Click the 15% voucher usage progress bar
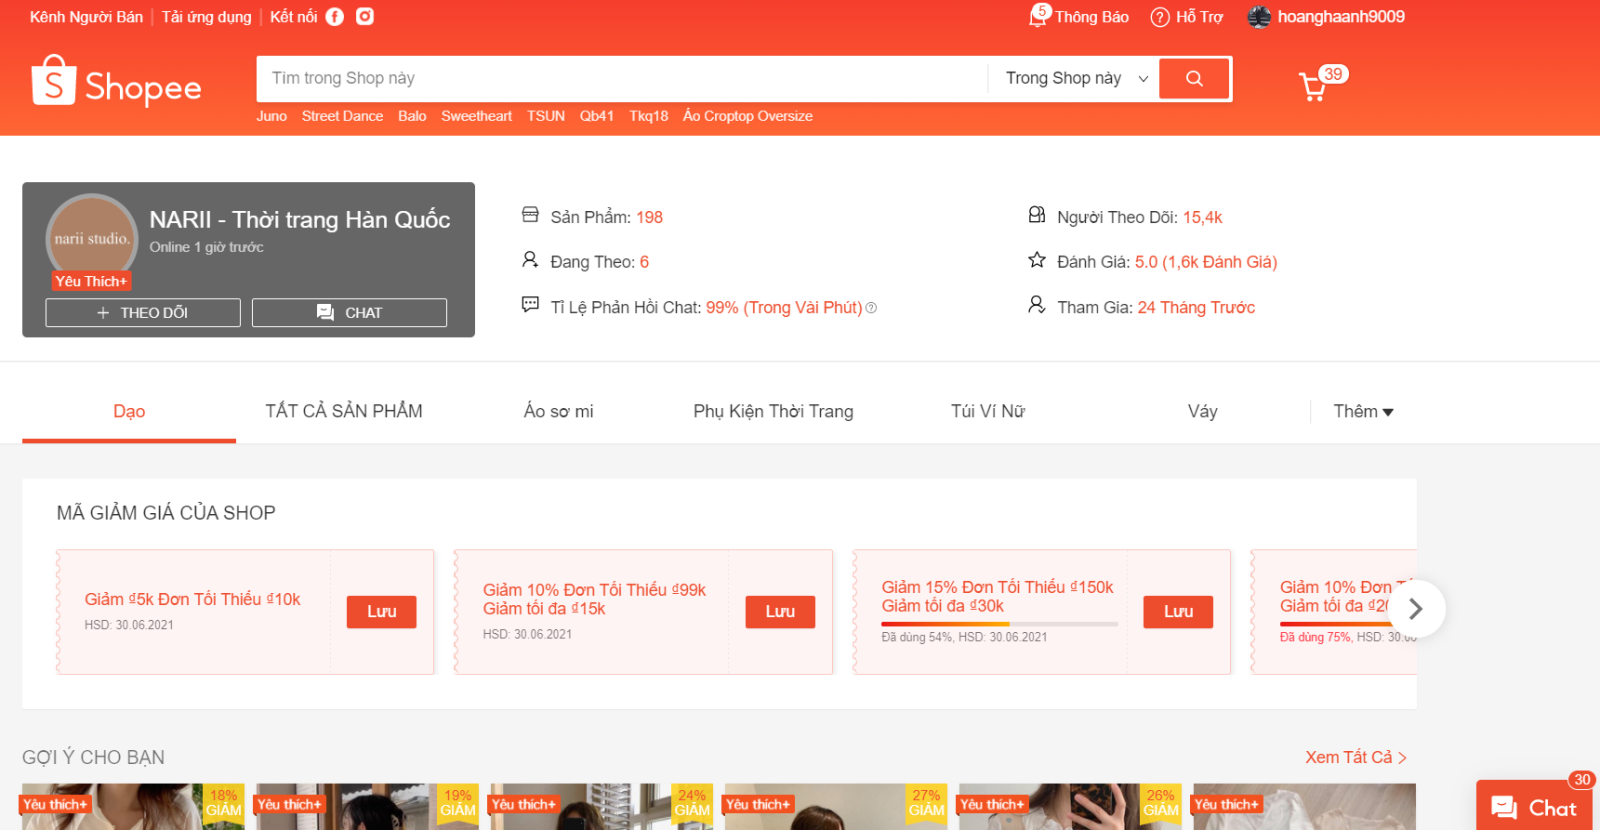This screenshot has width=1600, height=830. pos(998,624)
